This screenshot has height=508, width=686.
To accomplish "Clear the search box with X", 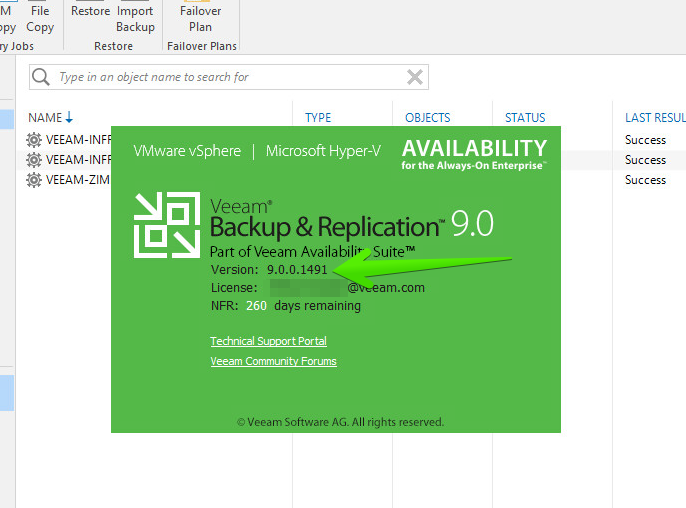I will point(414,77).
